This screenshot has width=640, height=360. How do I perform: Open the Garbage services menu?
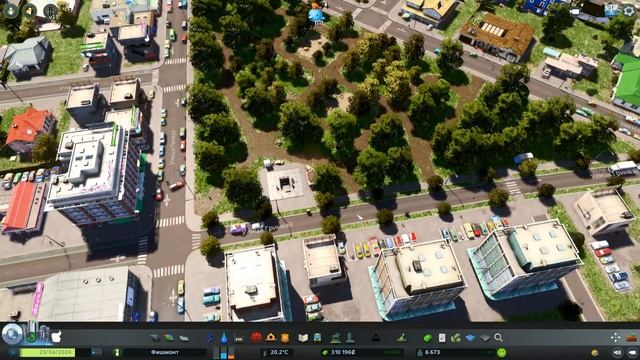239,338
